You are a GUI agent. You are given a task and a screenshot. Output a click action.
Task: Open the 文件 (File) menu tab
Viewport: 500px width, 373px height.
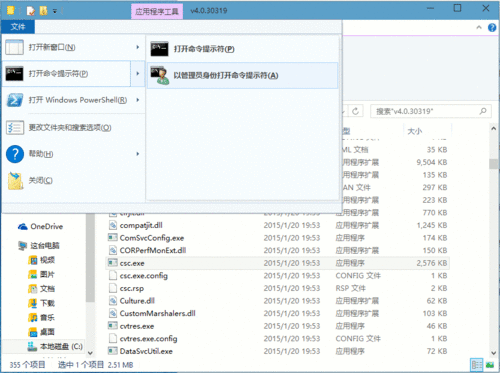(18, 27)
